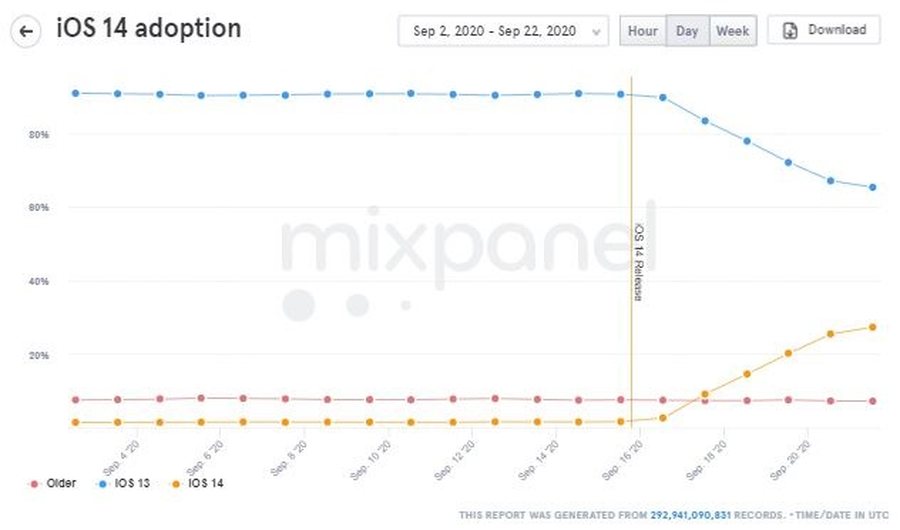This screenshot has width=900, height=530.
Task: Click the iOS 14 adoption title
Action: pos(148,29)
